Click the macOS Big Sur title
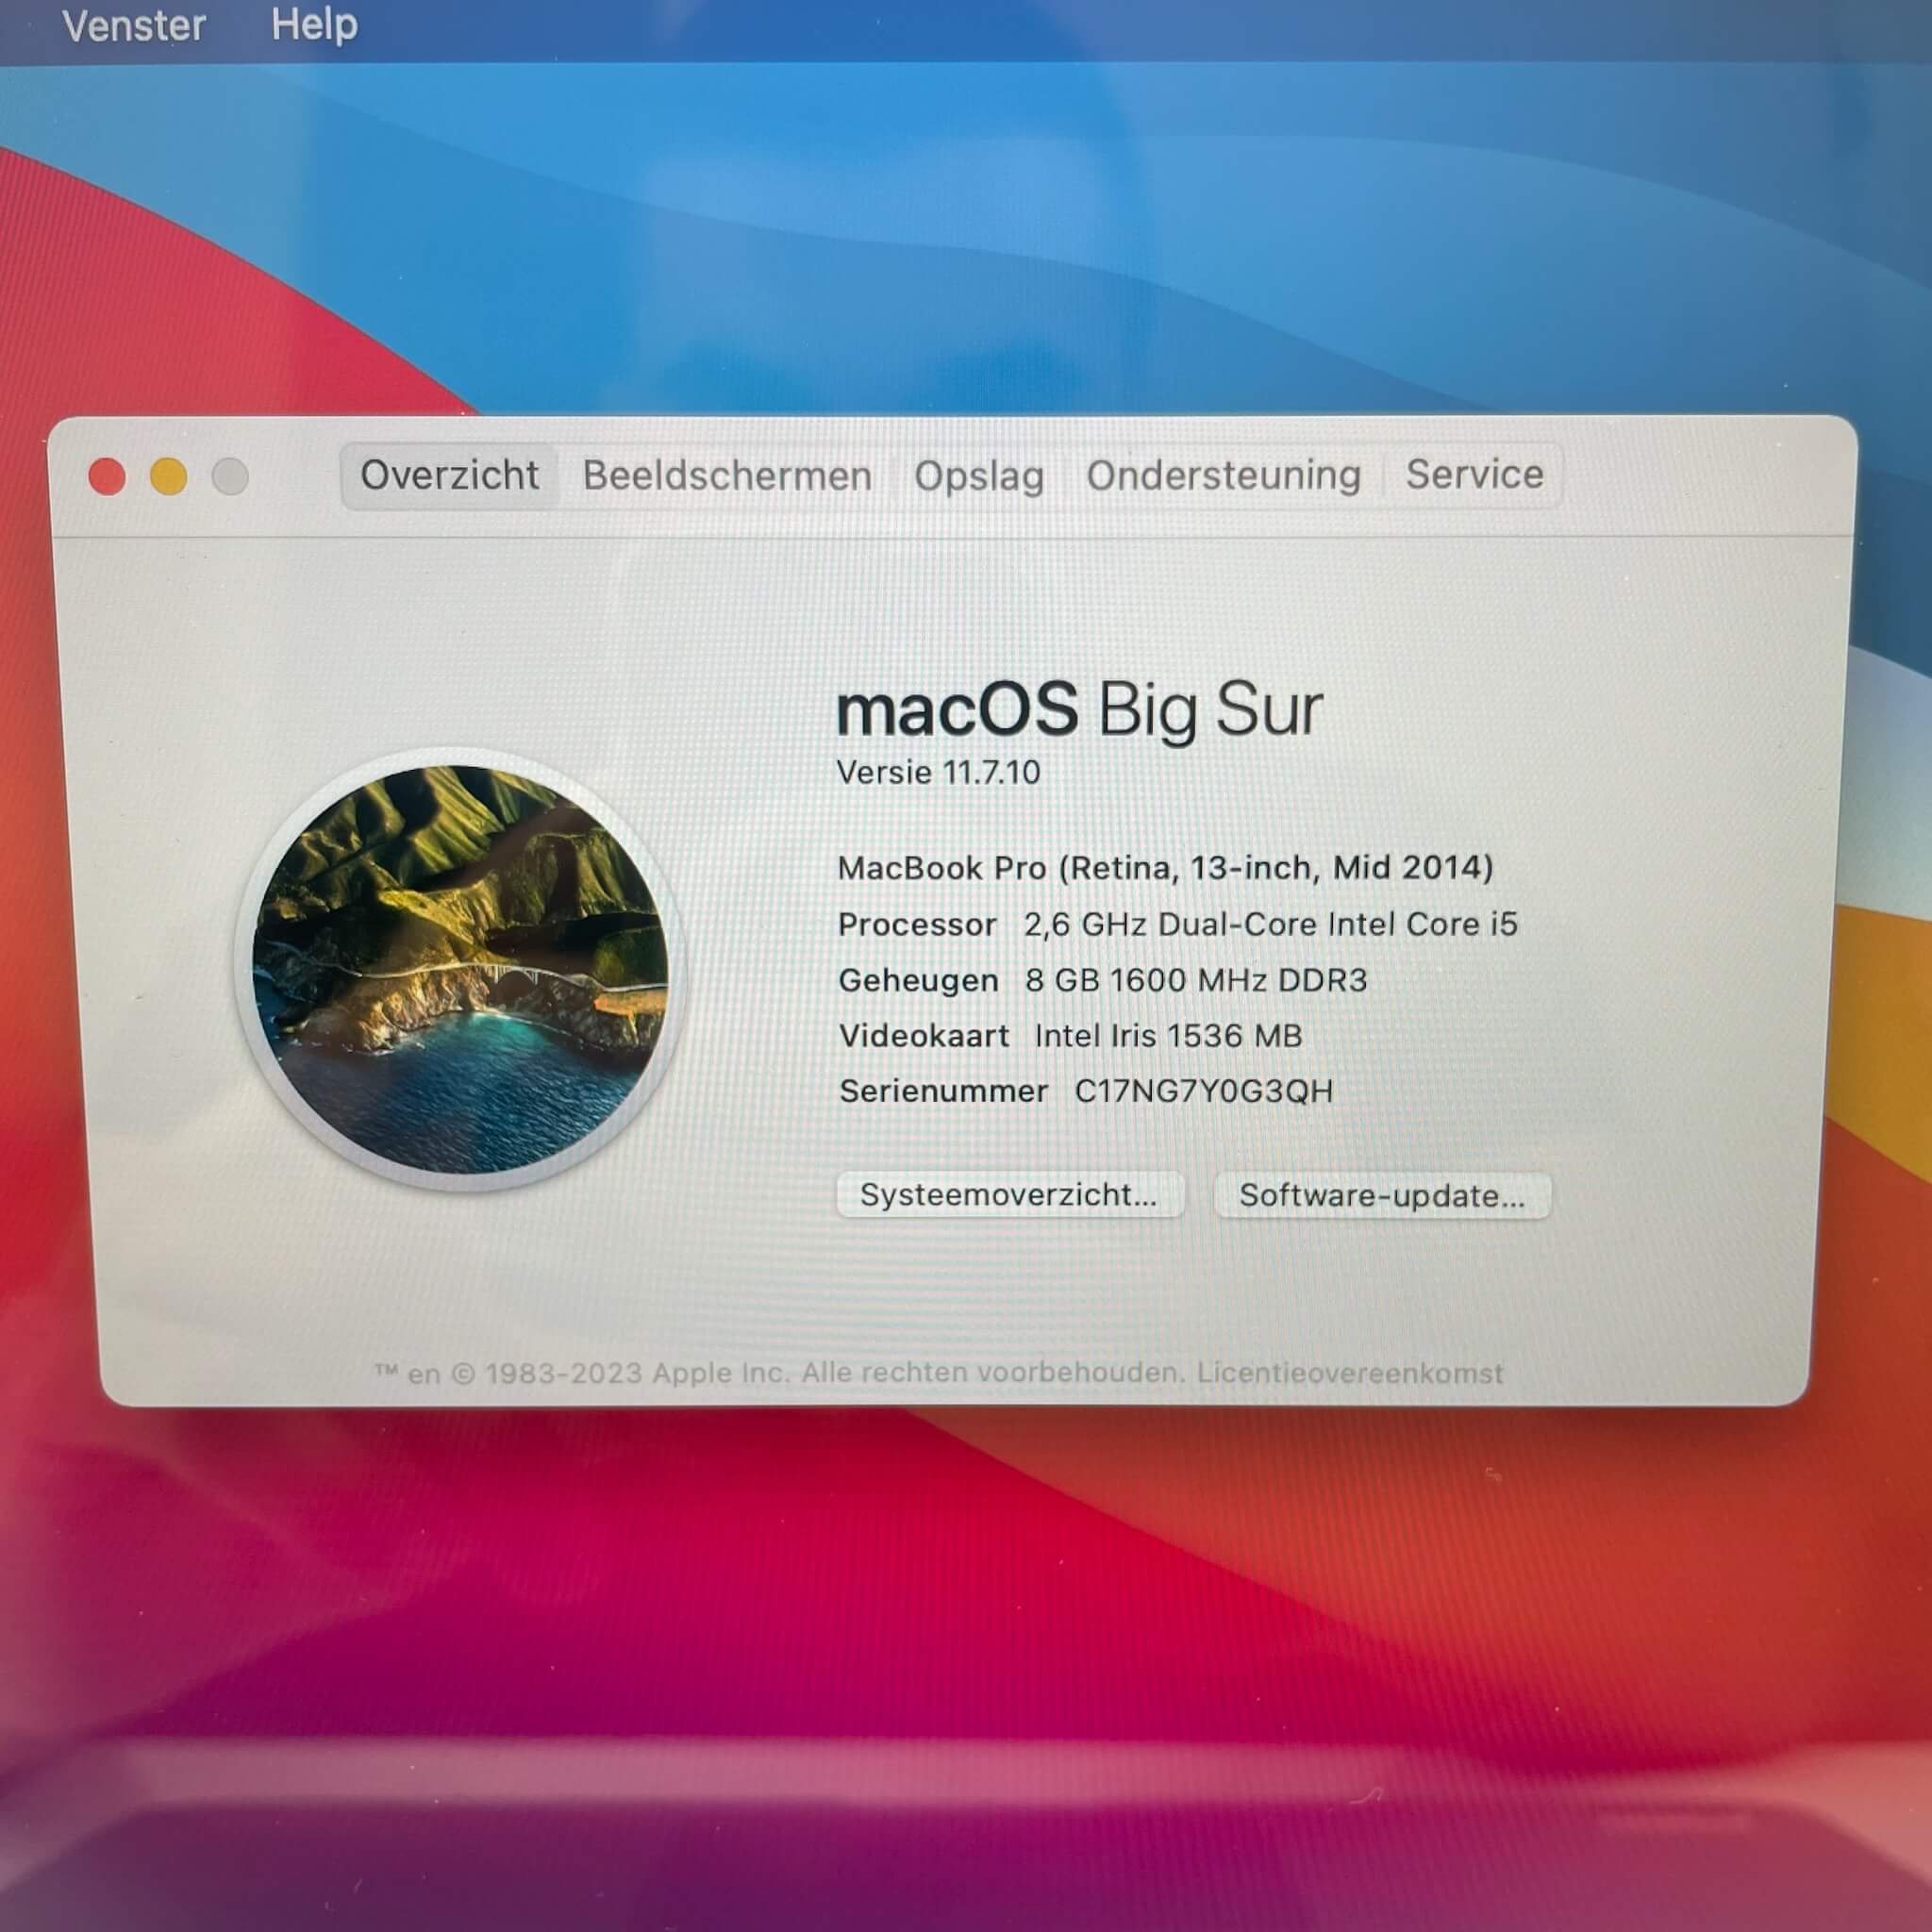 (1079, 709)
